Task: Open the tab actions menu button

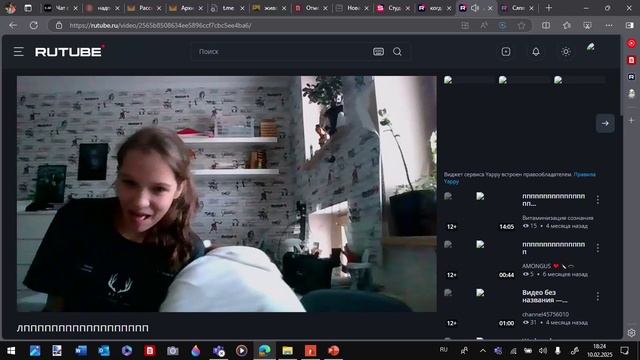Action: (28, 8)
